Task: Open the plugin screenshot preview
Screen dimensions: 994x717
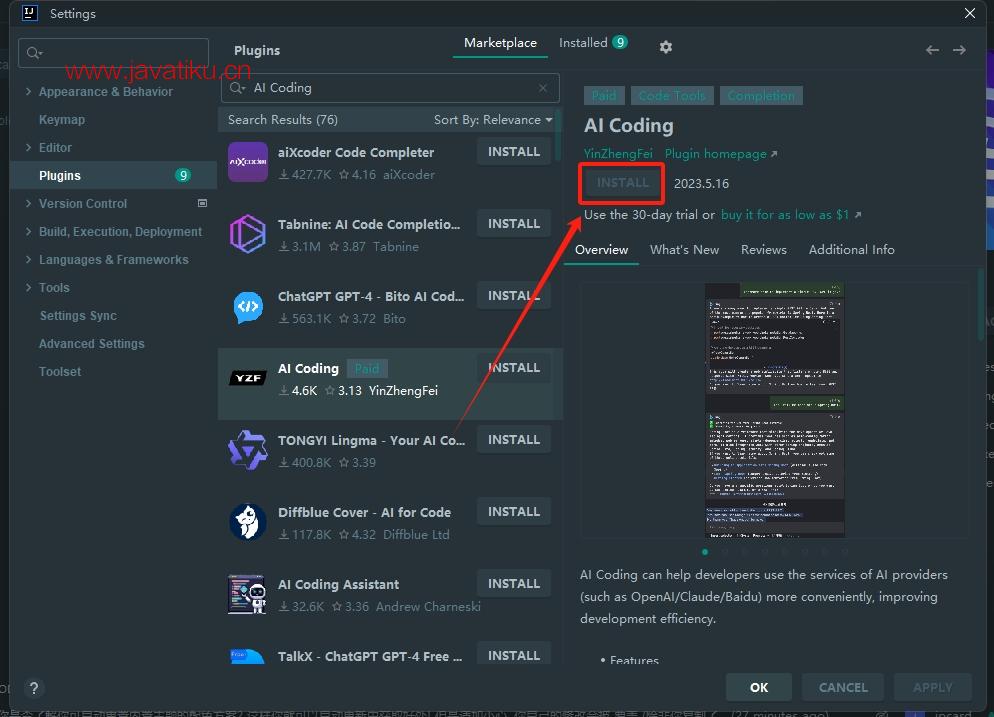Action: (x=774, y=410)
